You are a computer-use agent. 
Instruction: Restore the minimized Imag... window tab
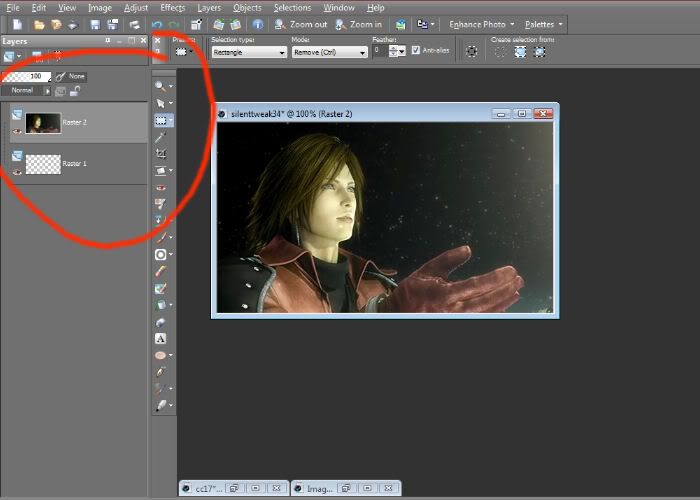346,488
